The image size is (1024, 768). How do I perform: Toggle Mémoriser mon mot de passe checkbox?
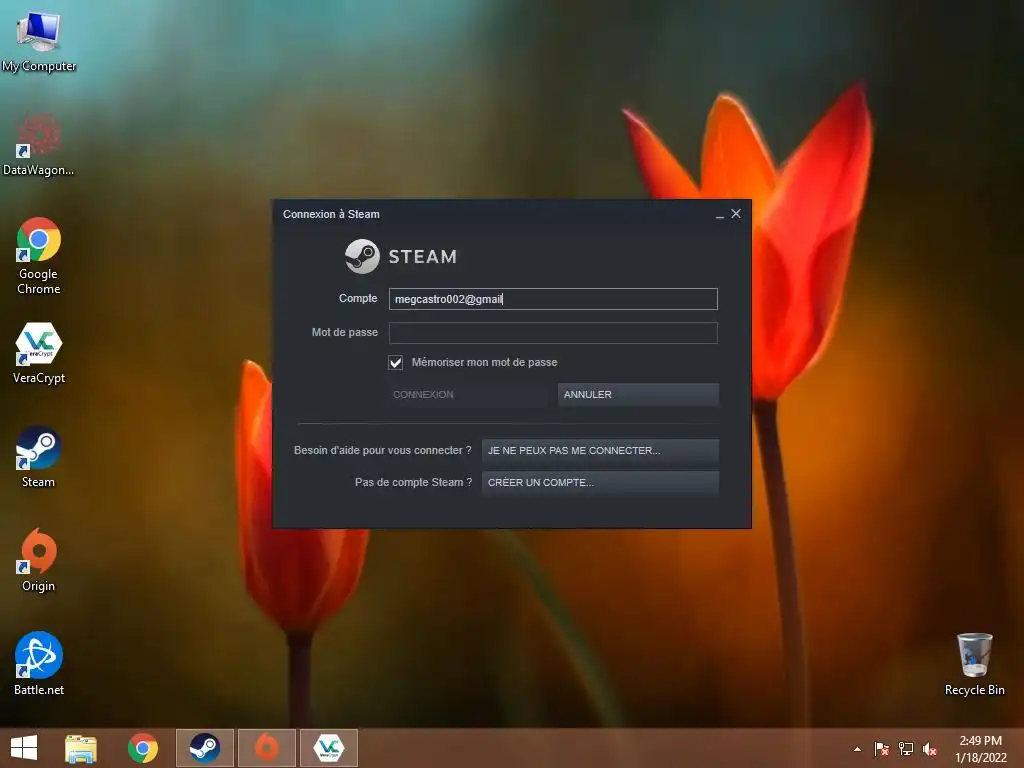(396, 362)
